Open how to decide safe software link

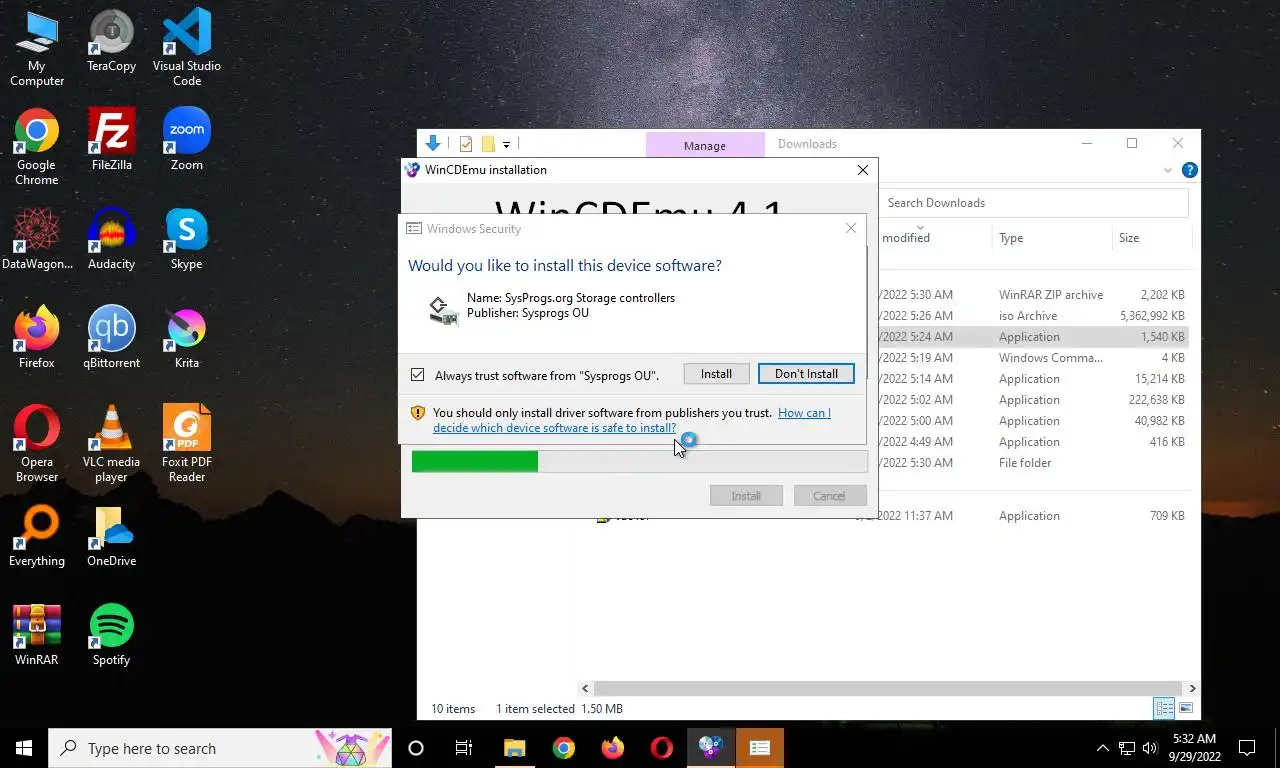click(x=632, y=420)
